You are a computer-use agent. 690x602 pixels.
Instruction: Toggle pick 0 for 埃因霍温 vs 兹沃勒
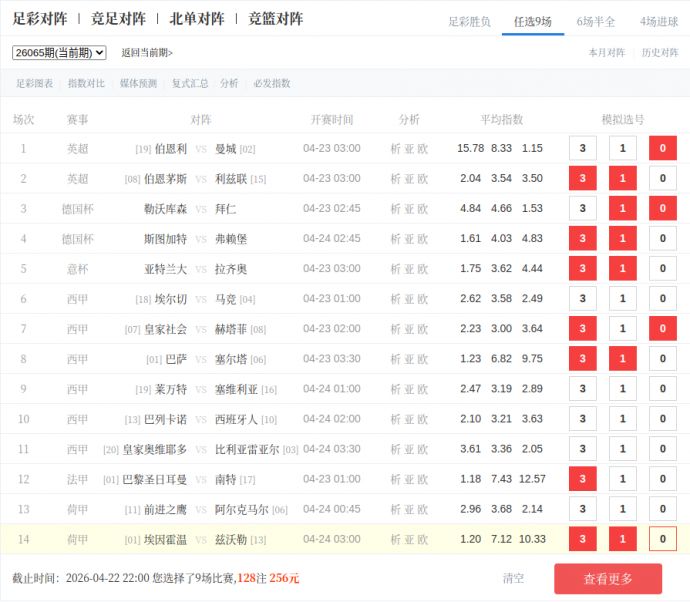[662, 539]
